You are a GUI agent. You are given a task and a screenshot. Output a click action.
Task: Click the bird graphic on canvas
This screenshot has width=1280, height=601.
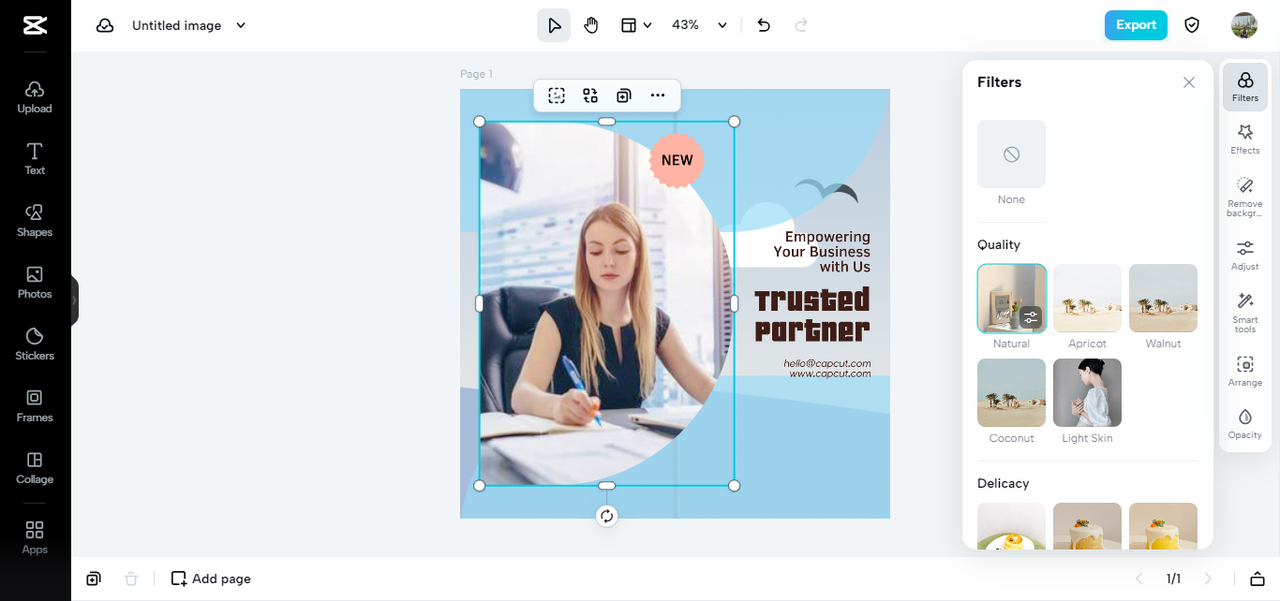click(x=826, y=190)
